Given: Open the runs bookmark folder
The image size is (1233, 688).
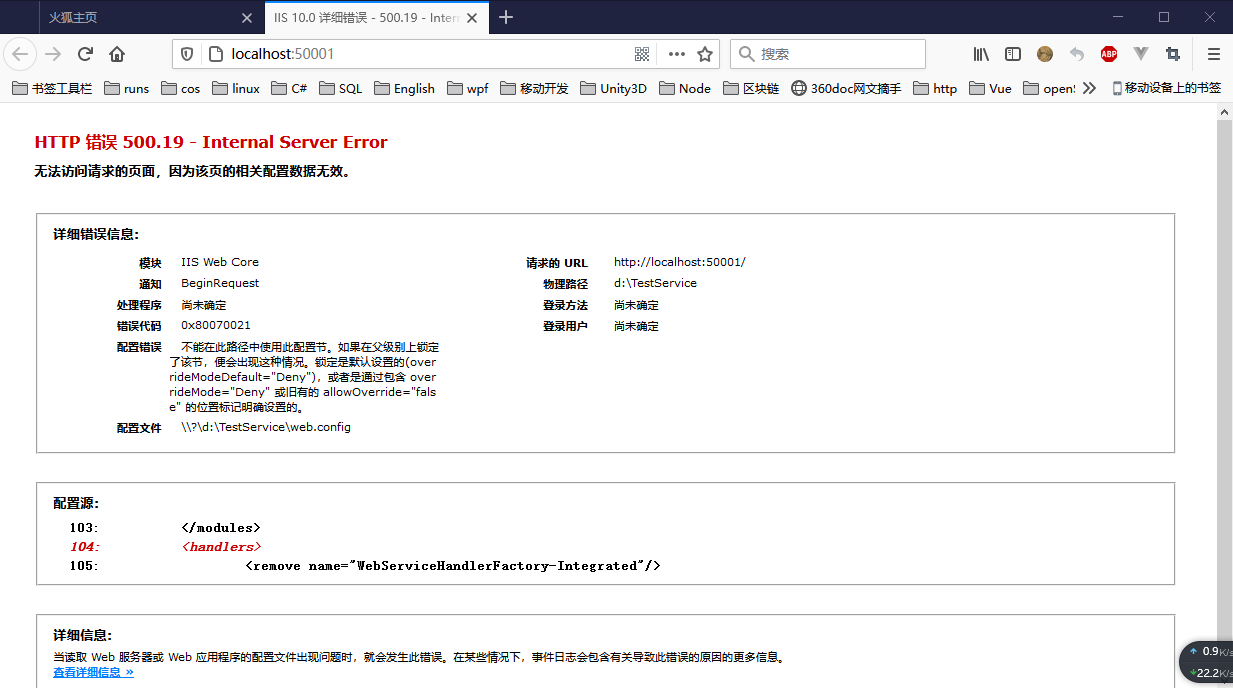Looking at the screenshot, I should click(126, 88).
